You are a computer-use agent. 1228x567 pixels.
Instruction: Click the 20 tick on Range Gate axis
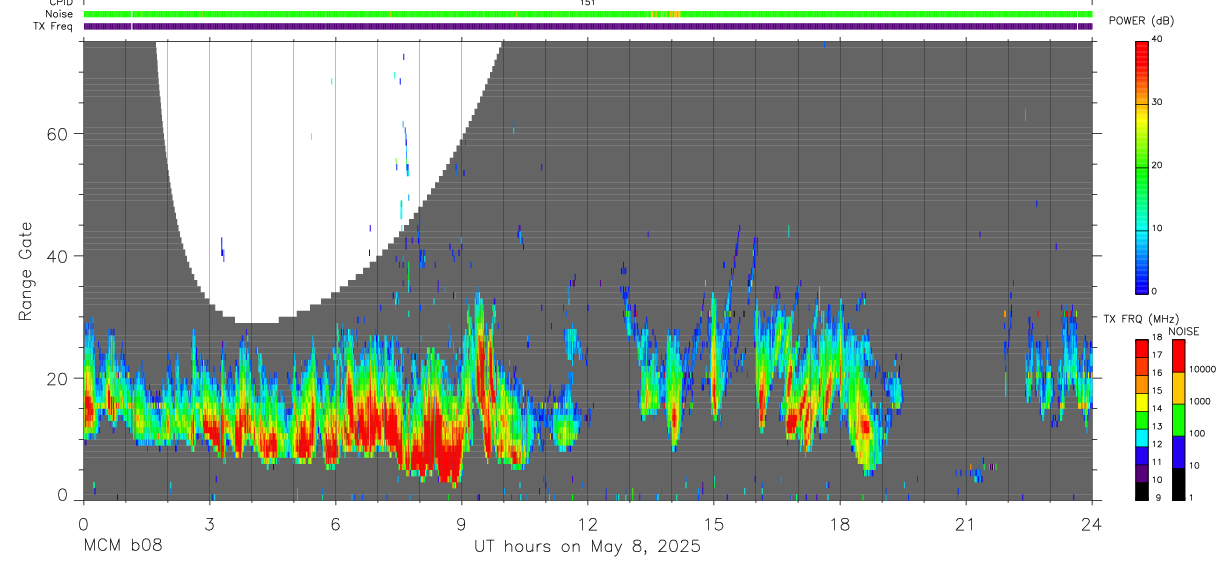point(58,378)
